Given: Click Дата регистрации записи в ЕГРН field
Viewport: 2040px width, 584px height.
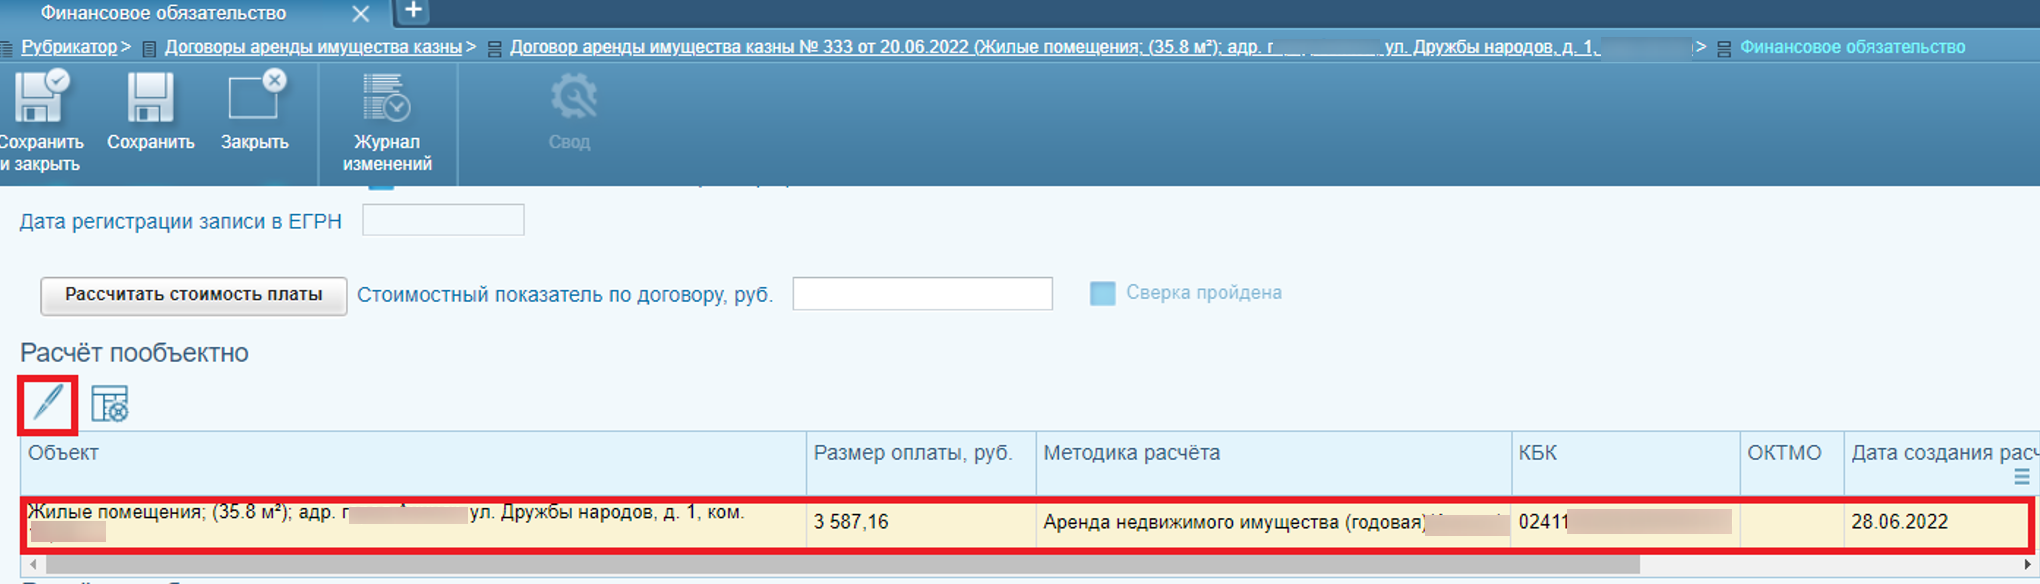Looking at the screenshot, I should pos(443,220).
